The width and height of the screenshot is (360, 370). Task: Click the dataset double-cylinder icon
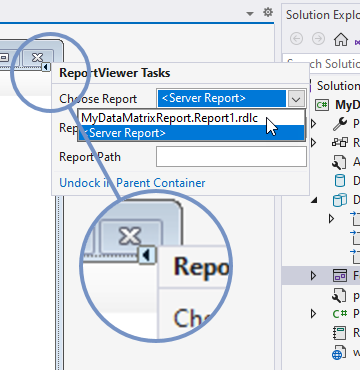pos(339,200)
